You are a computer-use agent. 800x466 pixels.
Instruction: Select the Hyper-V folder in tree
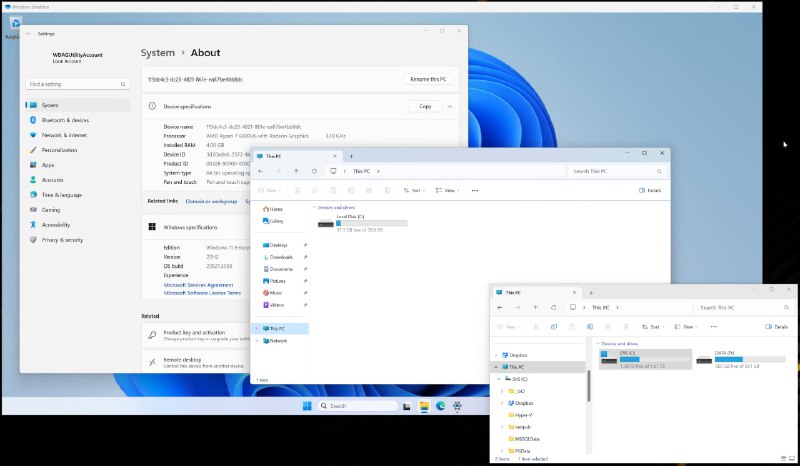(x=519, y=415)
